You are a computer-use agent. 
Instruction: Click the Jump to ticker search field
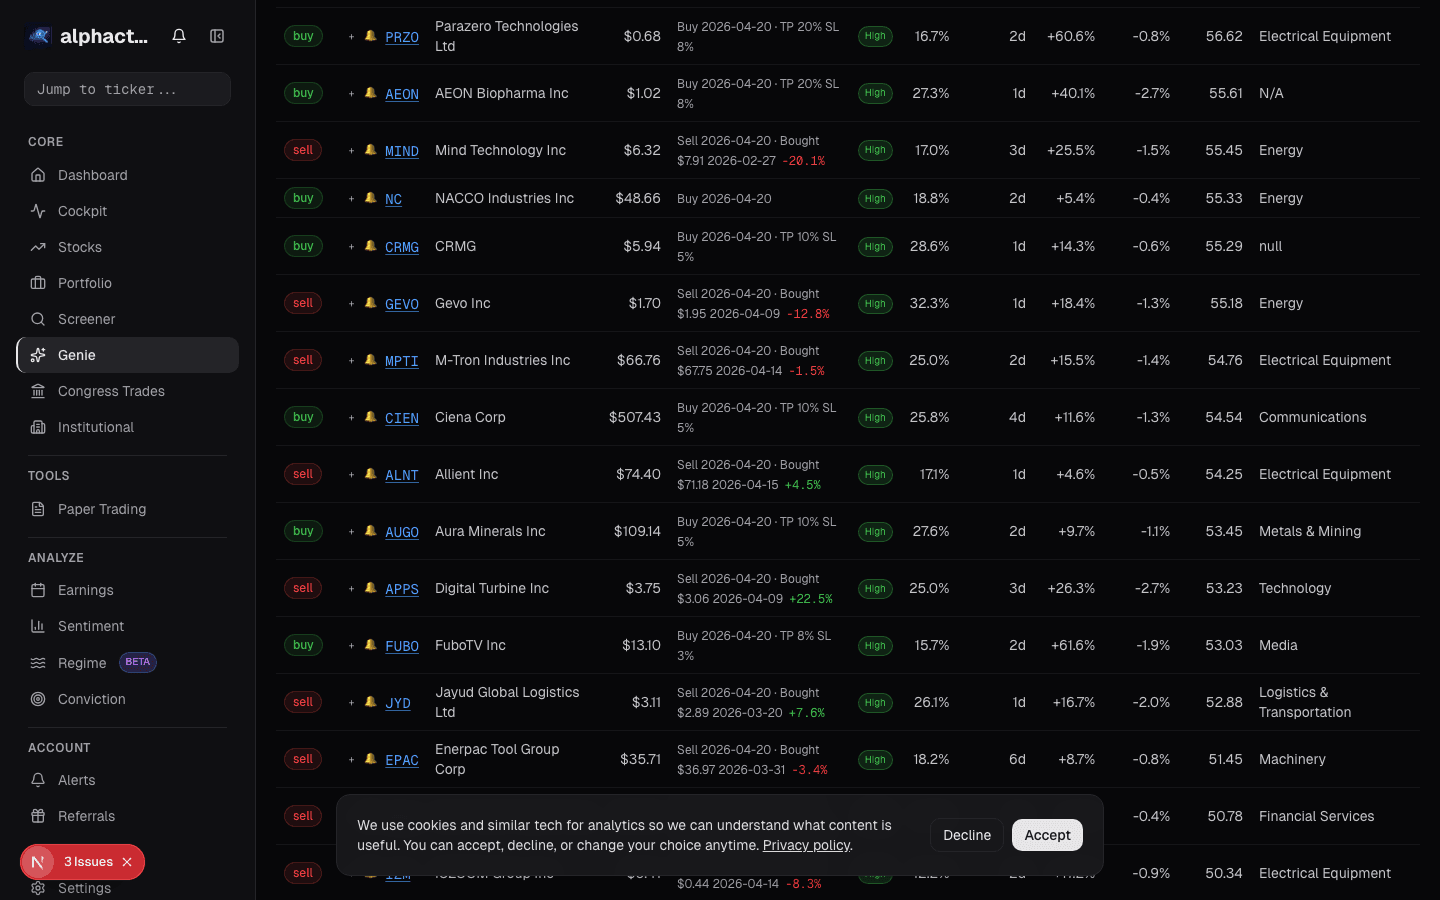click(x=127, y=89)
